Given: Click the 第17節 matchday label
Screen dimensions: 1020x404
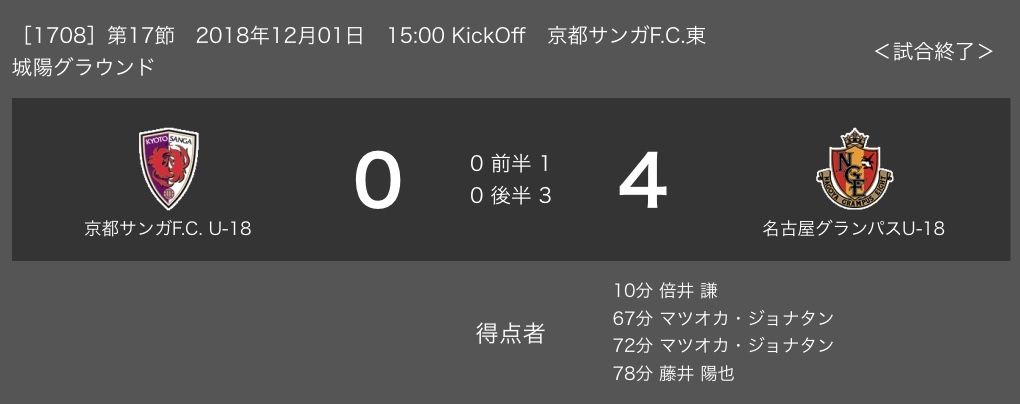Looking at the screenshot, I should (139, 36).
